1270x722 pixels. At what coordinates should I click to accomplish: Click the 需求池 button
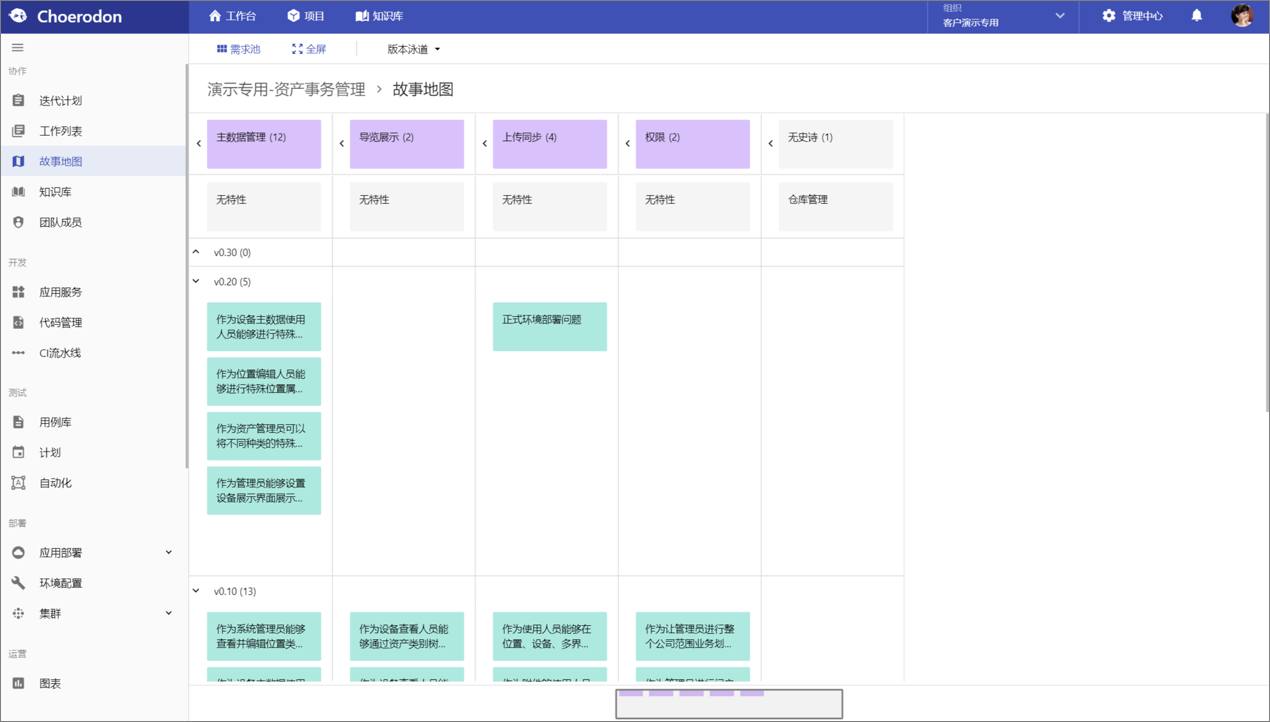click(238, 49)
